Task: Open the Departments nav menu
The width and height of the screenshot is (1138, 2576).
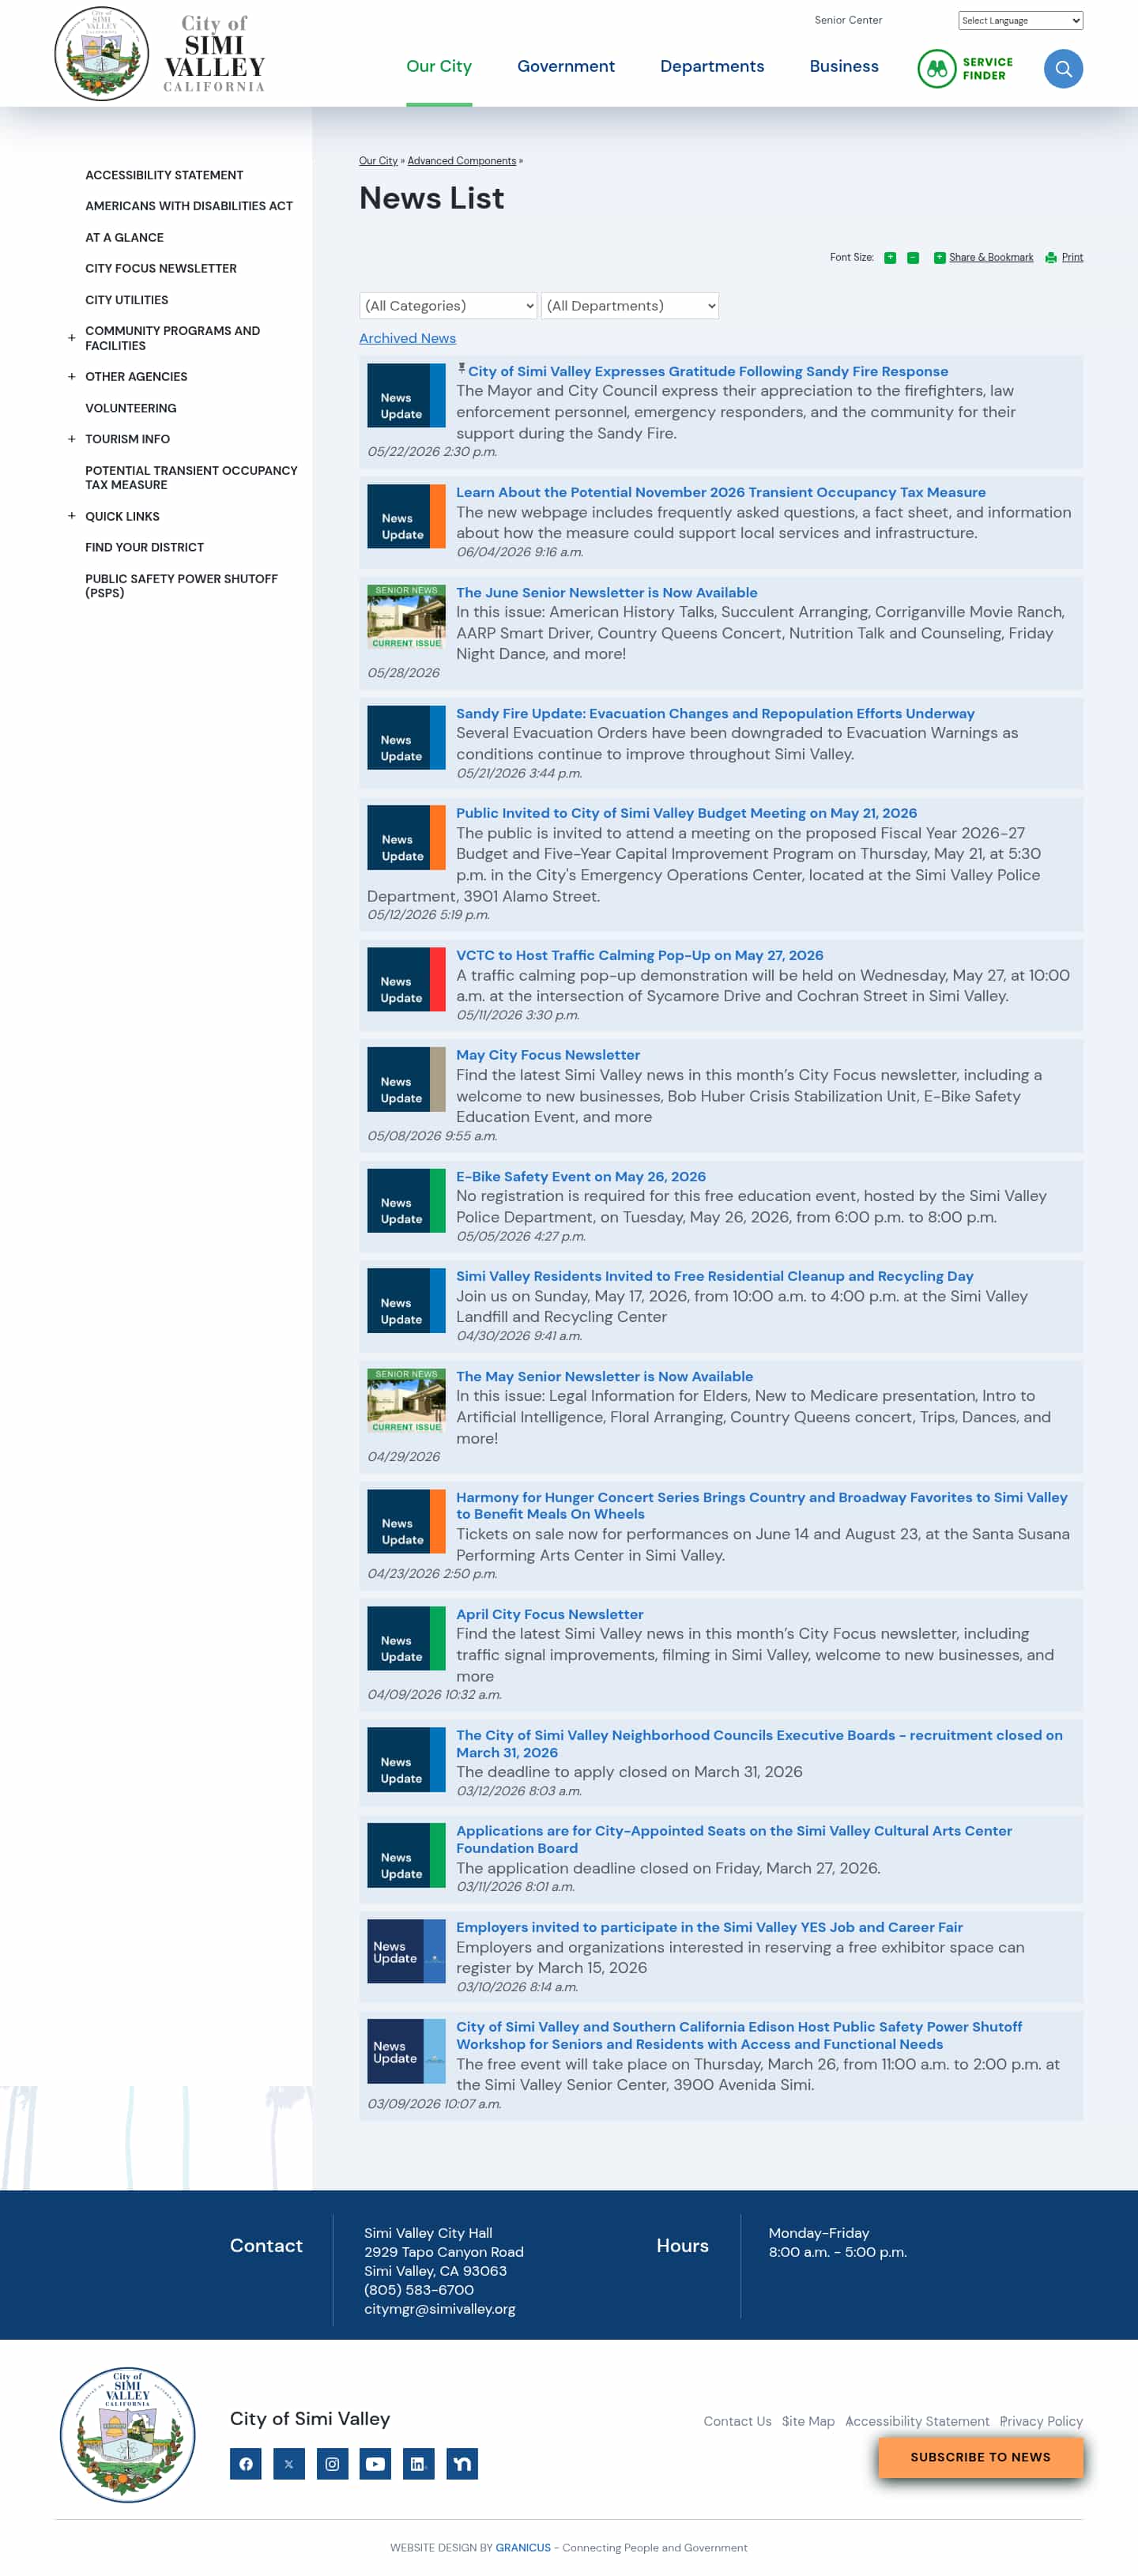Action: 712,67
